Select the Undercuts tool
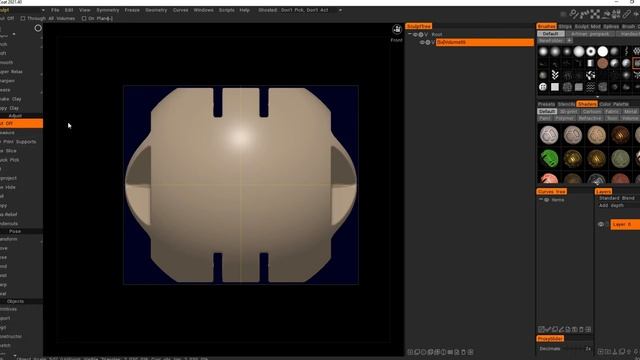Screen dimensions: 640x360 tap(21, 224)
